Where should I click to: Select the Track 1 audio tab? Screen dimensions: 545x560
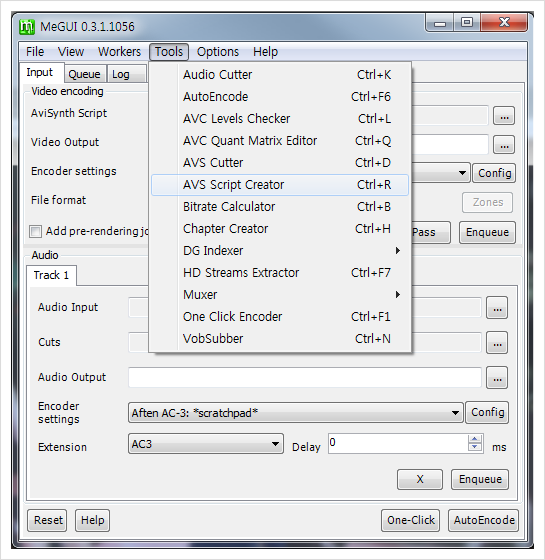pos(51,275)
